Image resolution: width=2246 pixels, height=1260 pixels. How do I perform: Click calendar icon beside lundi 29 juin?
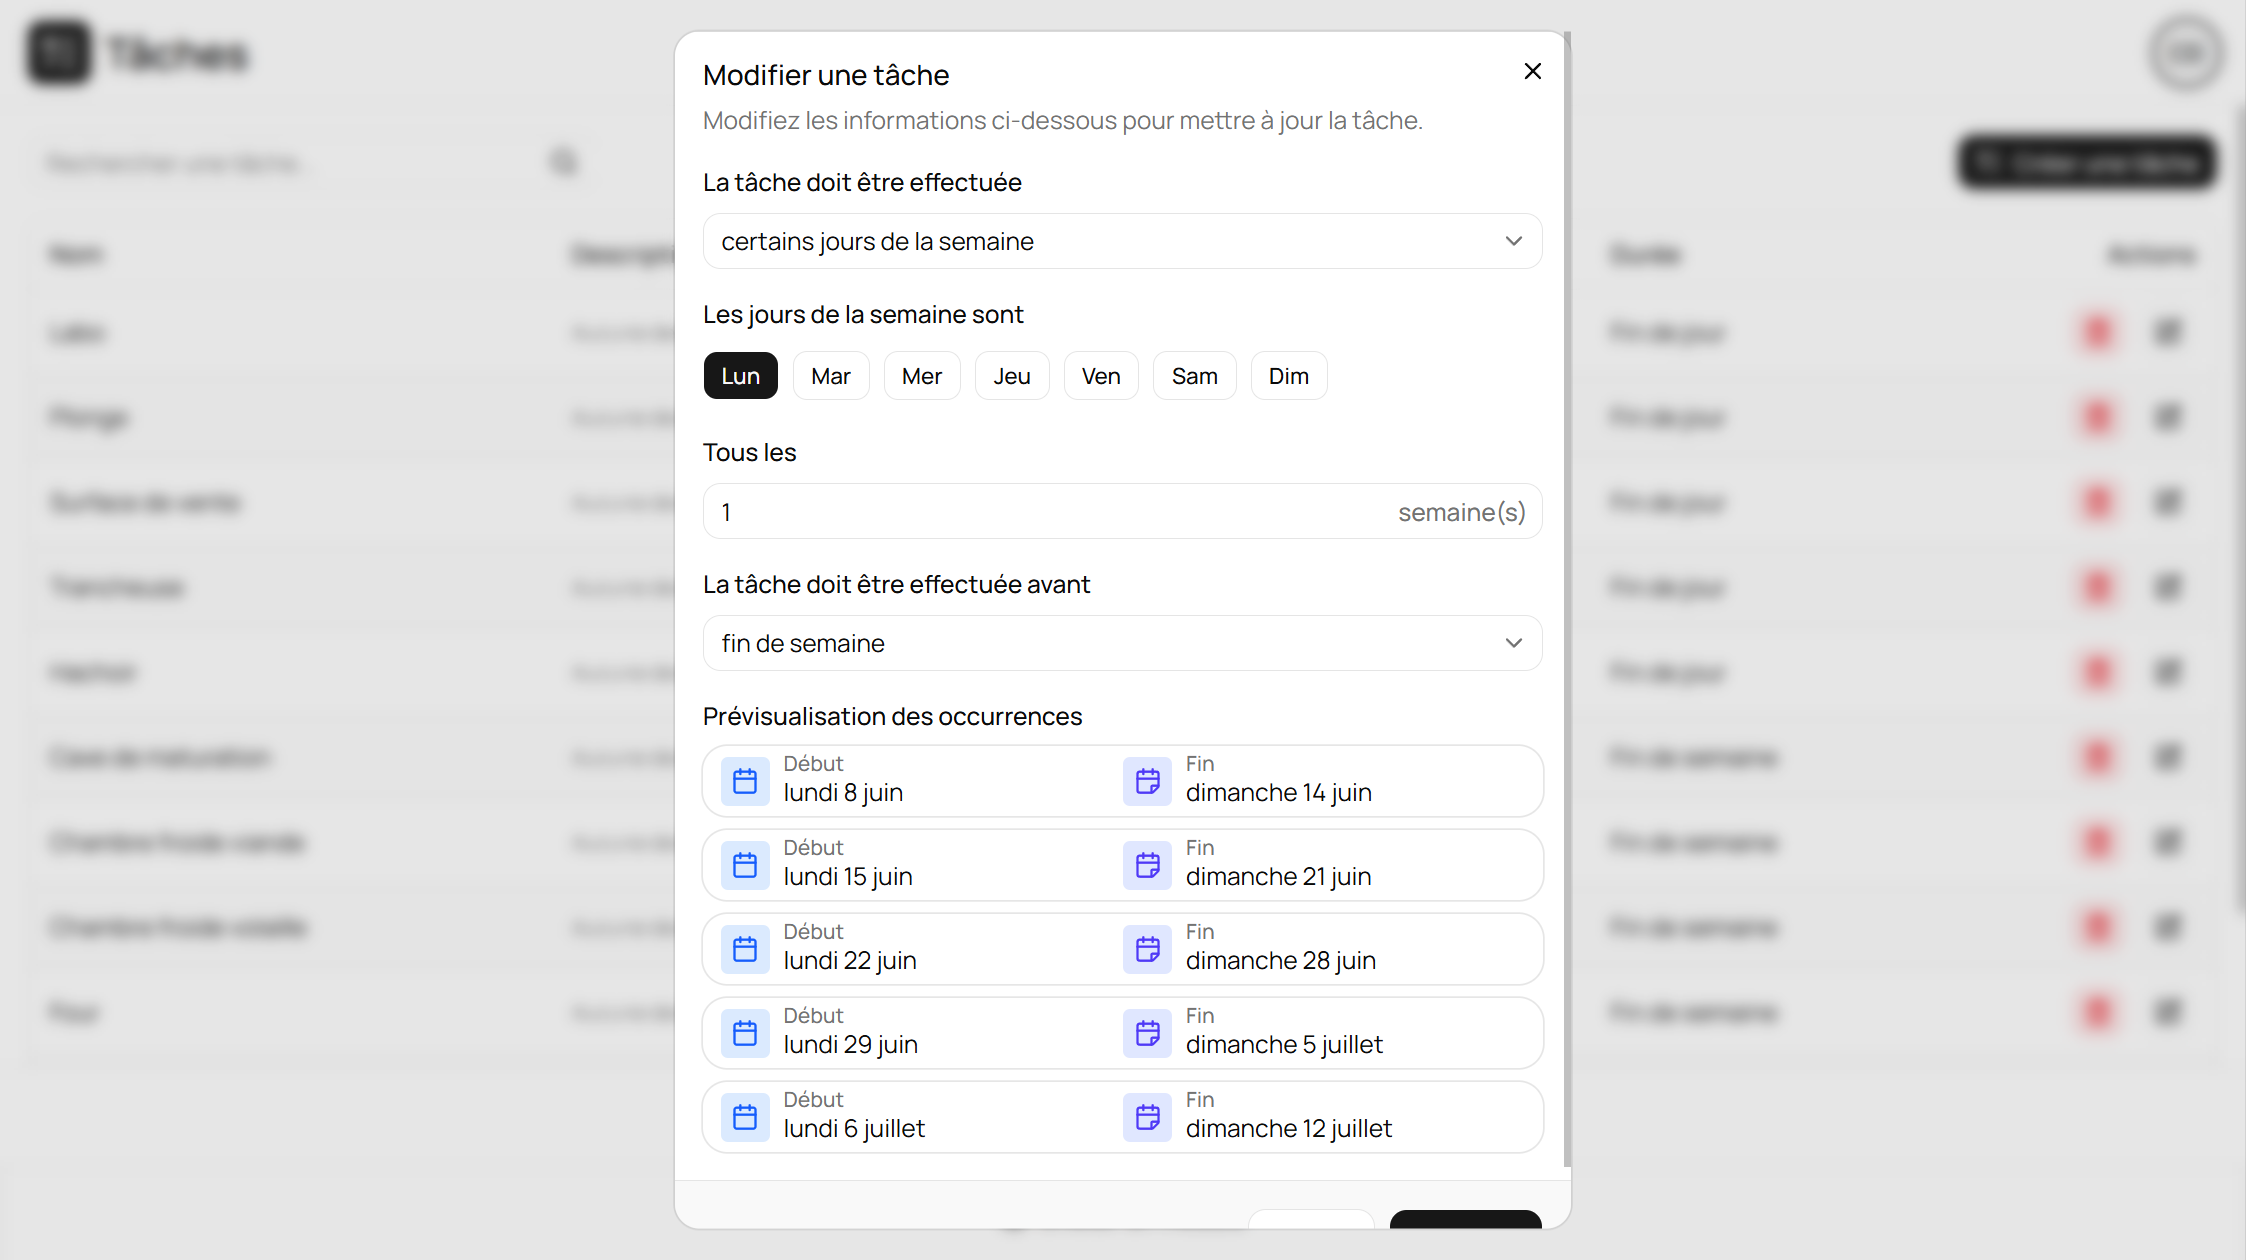click(745, 1033)
